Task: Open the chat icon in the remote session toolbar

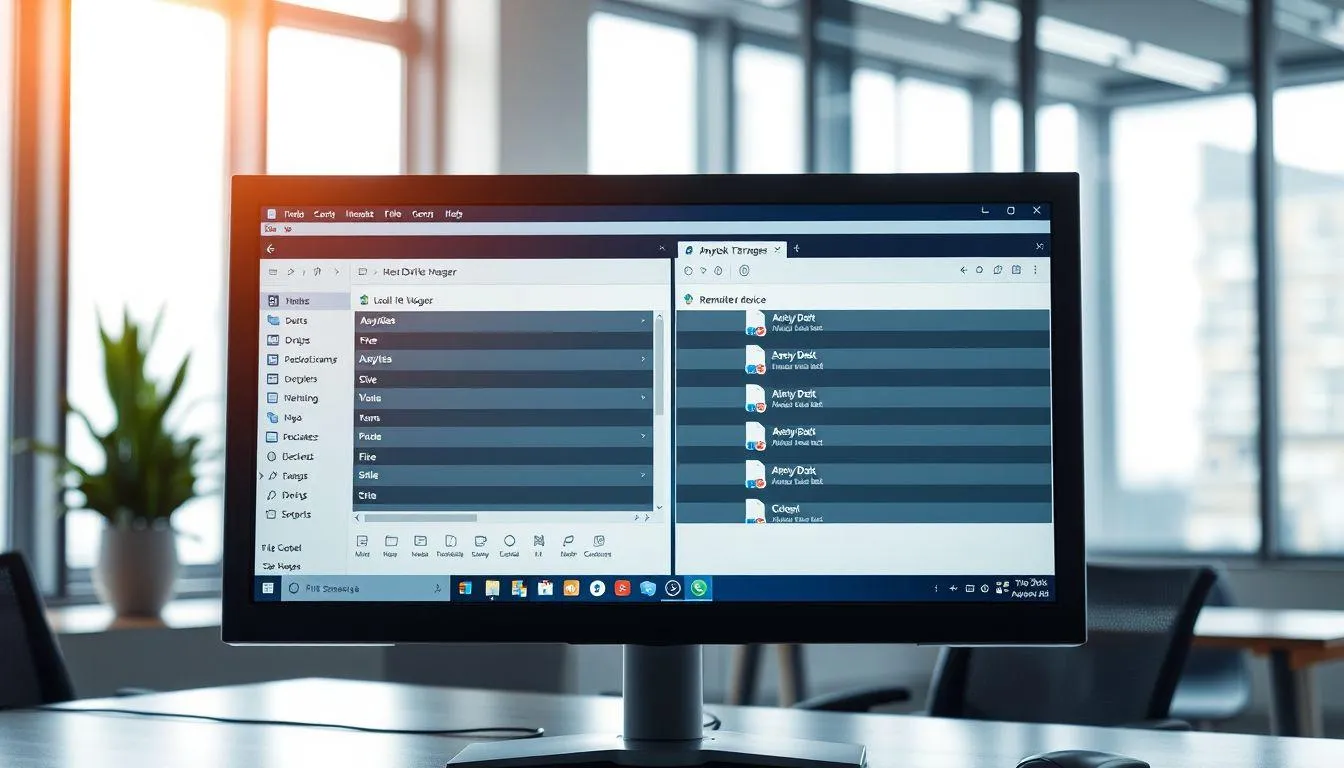Action: 997,269
